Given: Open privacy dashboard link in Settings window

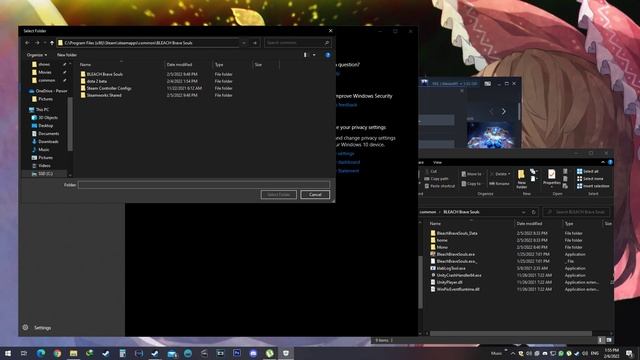Looking at the screenshot, I should [x=349, y=162].
